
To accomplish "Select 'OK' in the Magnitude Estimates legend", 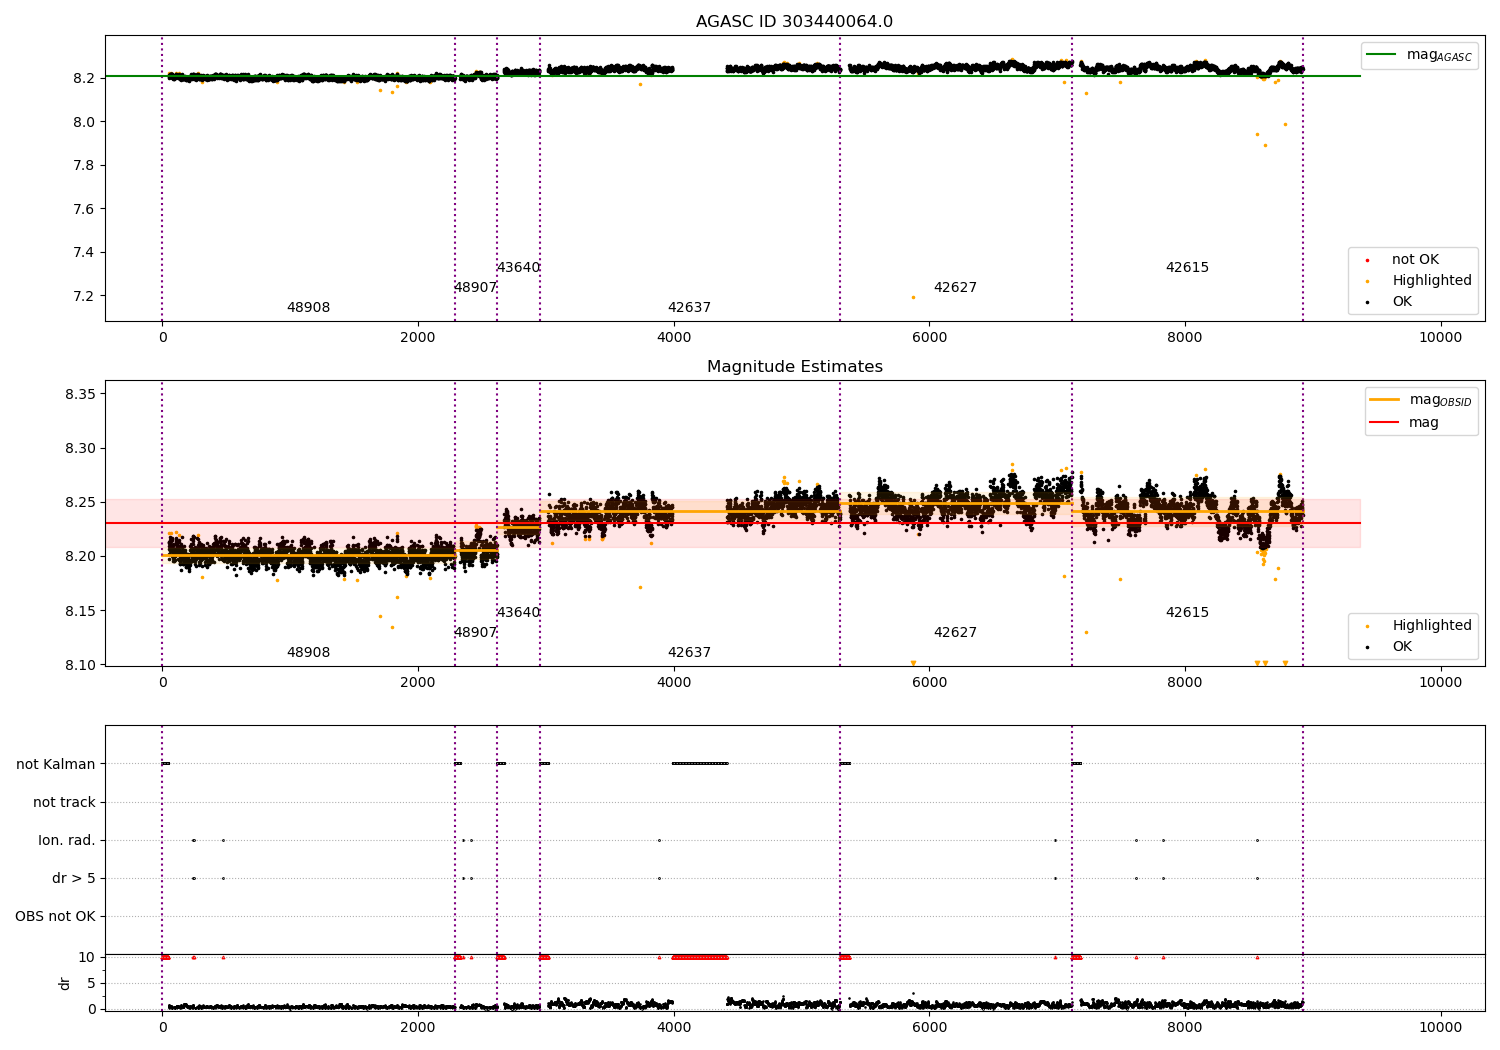I will (1402, 647).
